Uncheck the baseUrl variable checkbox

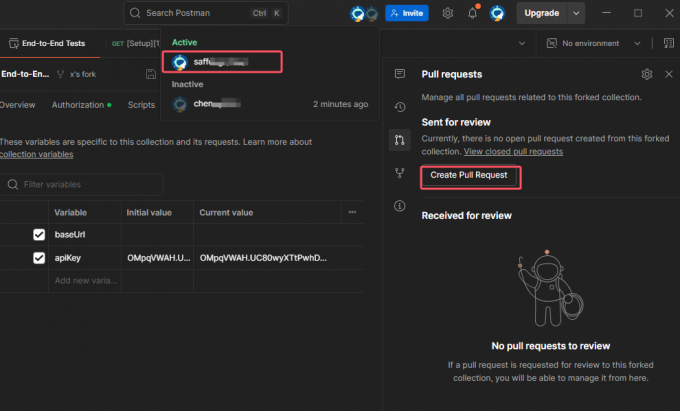point(39,235)
